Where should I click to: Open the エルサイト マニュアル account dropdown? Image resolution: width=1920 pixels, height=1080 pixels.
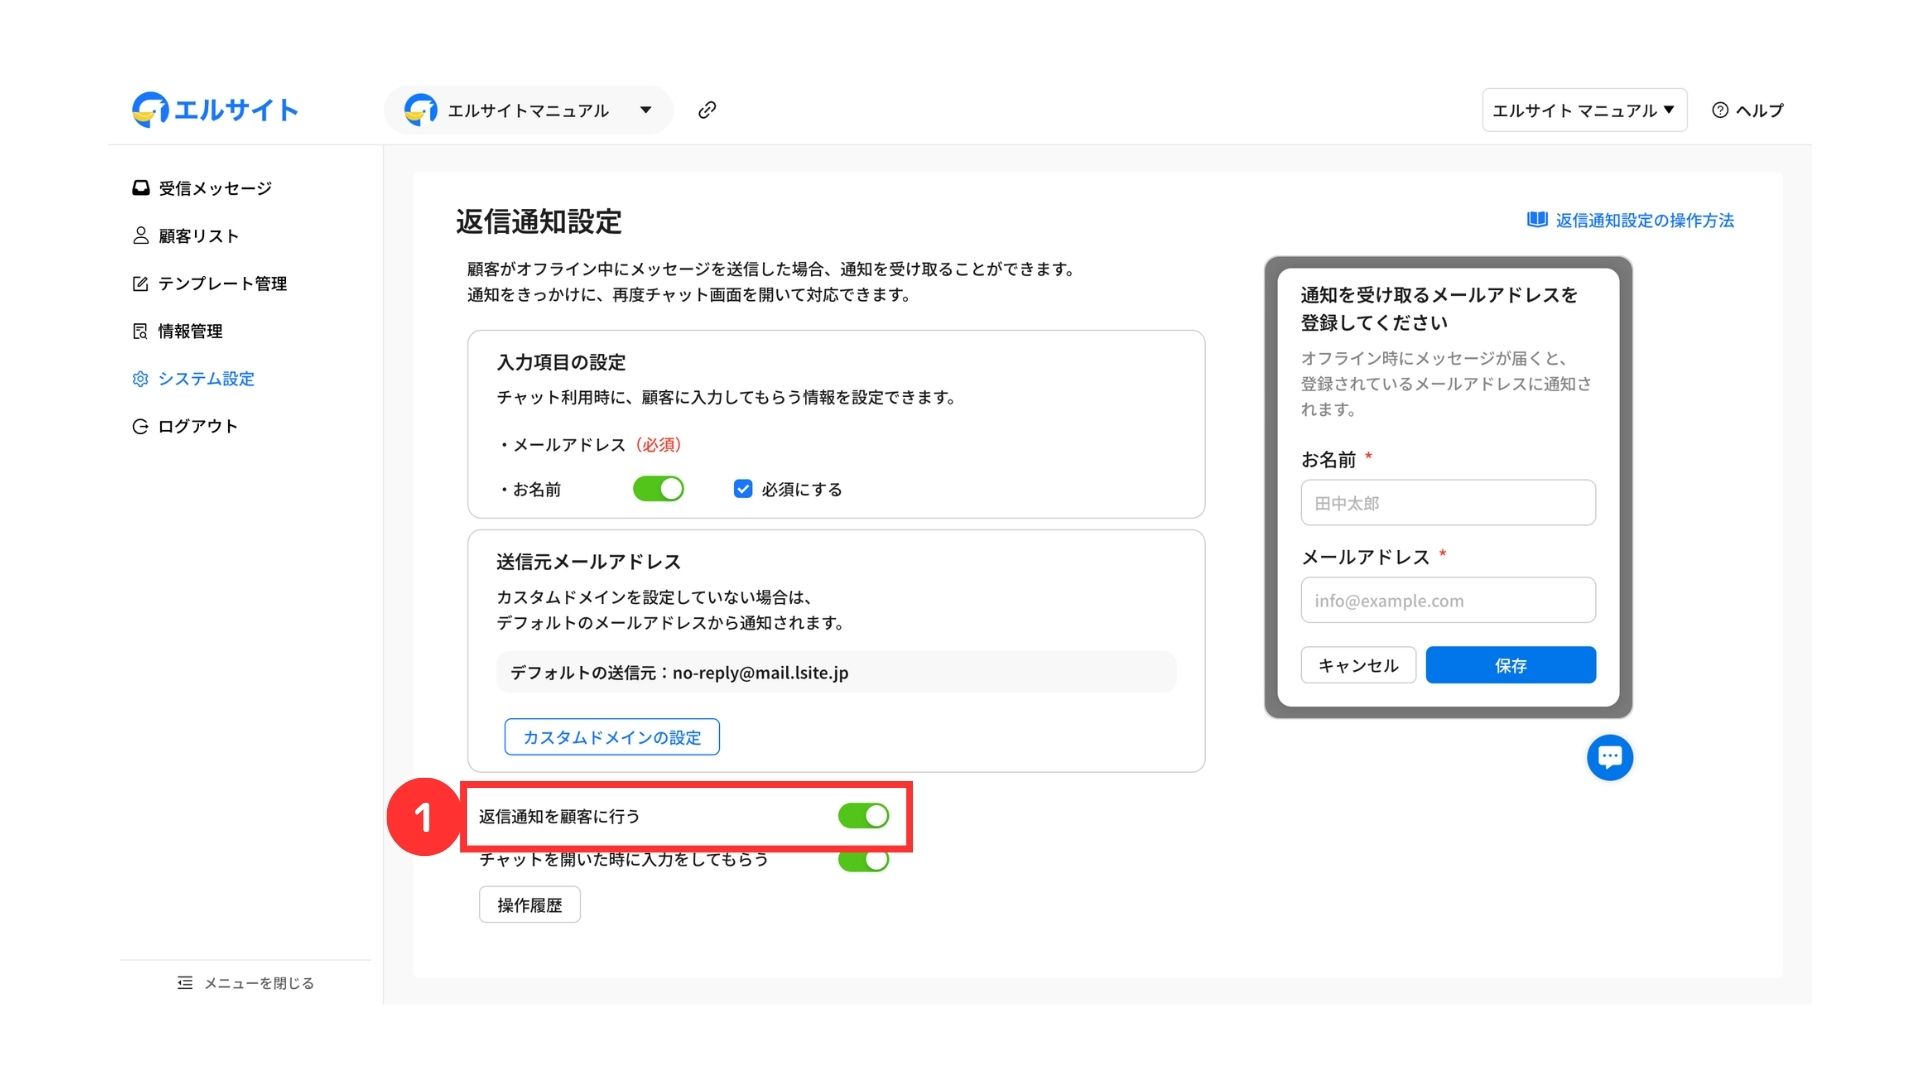(x=1583, y=110)
